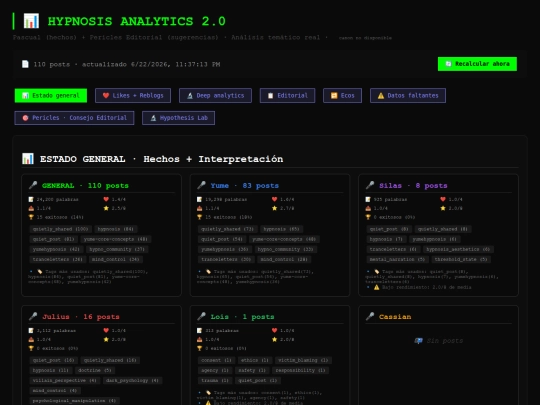
Task: Click 'quietly_shared (100)' tag in GENERAL card
Action: coord(60,229)
